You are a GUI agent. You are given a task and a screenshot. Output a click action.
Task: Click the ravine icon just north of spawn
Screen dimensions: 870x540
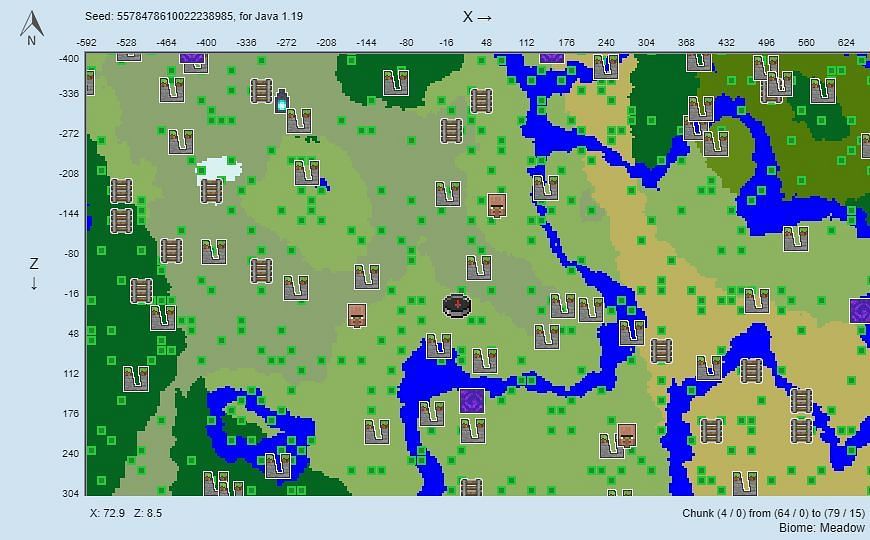tap(478, 268)
